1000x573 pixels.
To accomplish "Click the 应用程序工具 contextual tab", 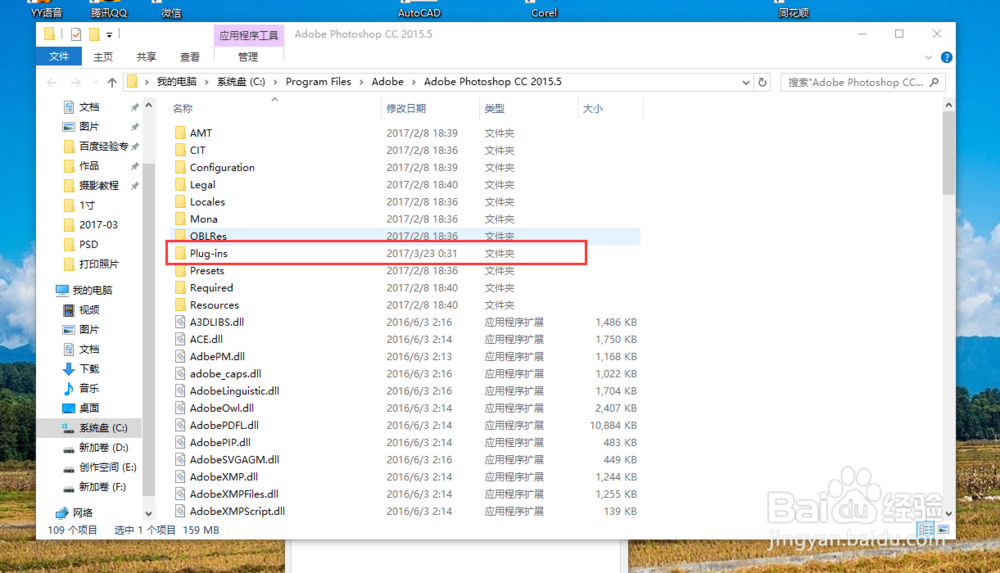I will tap(249, 35).
